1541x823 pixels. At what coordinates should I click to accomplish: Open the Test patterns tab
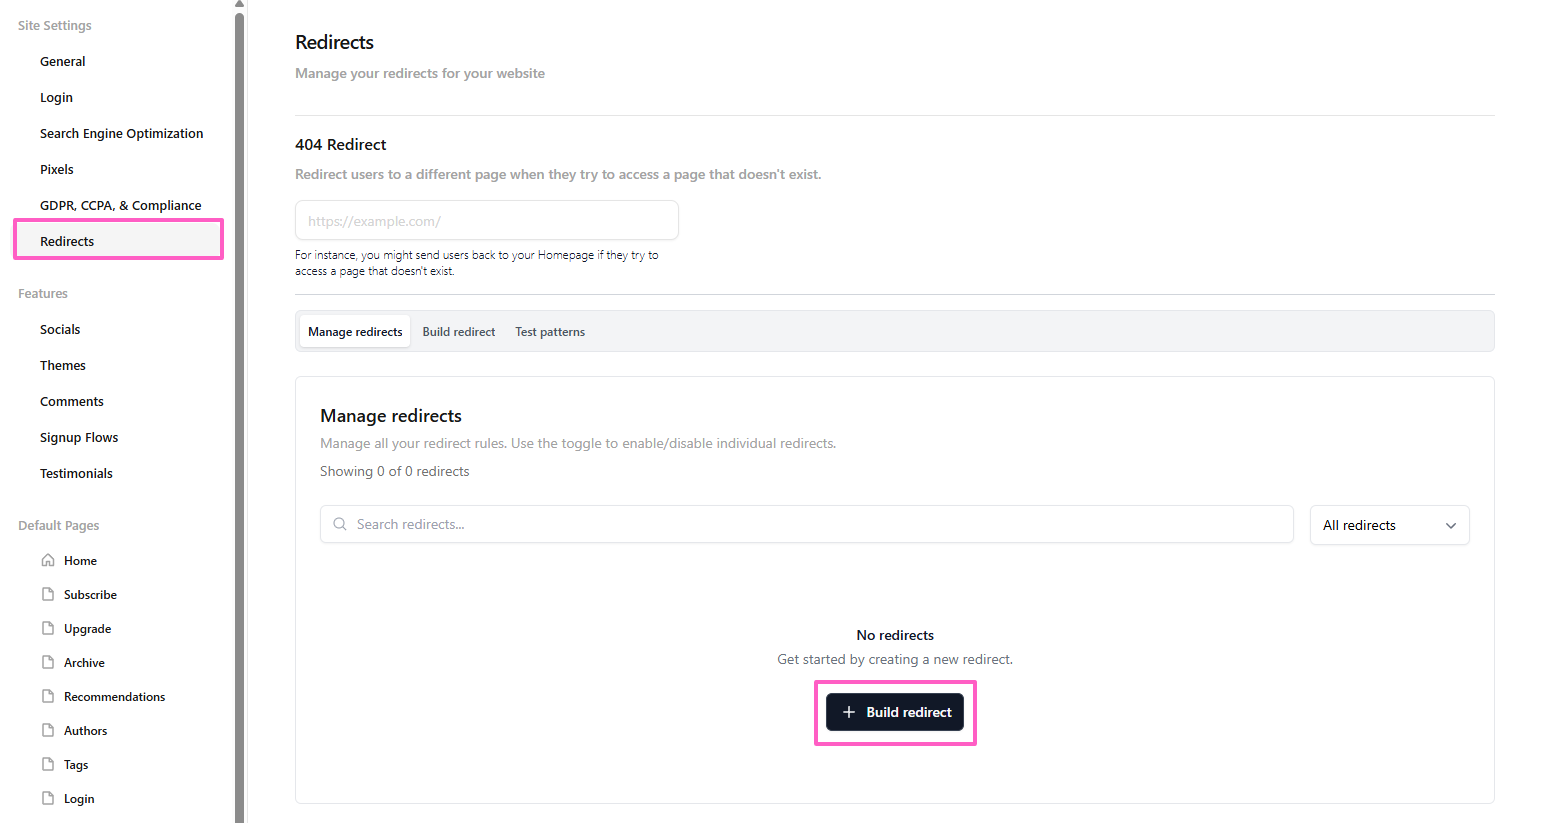click(x=550, y=332)
